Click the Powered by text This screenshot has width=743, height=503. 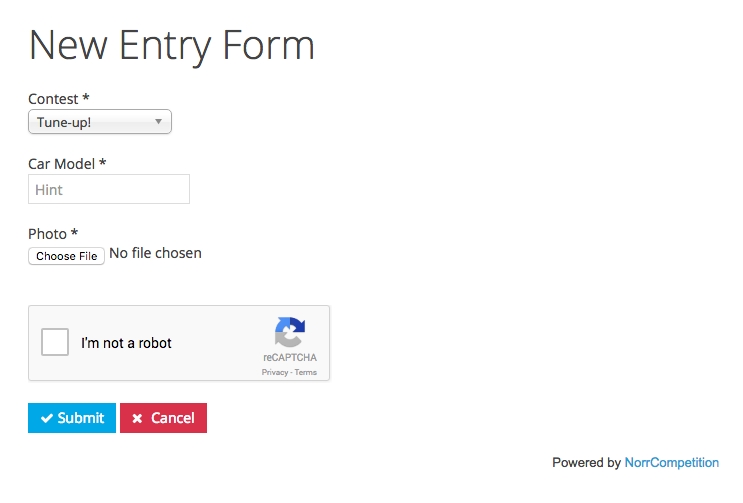(586, 463)
